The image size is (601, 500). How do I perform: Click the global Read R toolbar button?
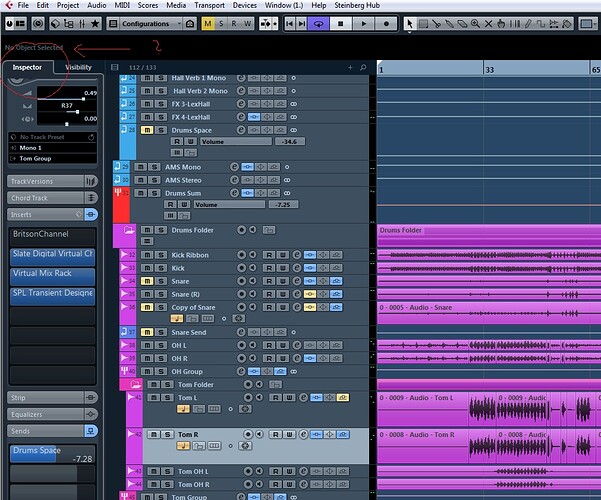click(234, 24)
